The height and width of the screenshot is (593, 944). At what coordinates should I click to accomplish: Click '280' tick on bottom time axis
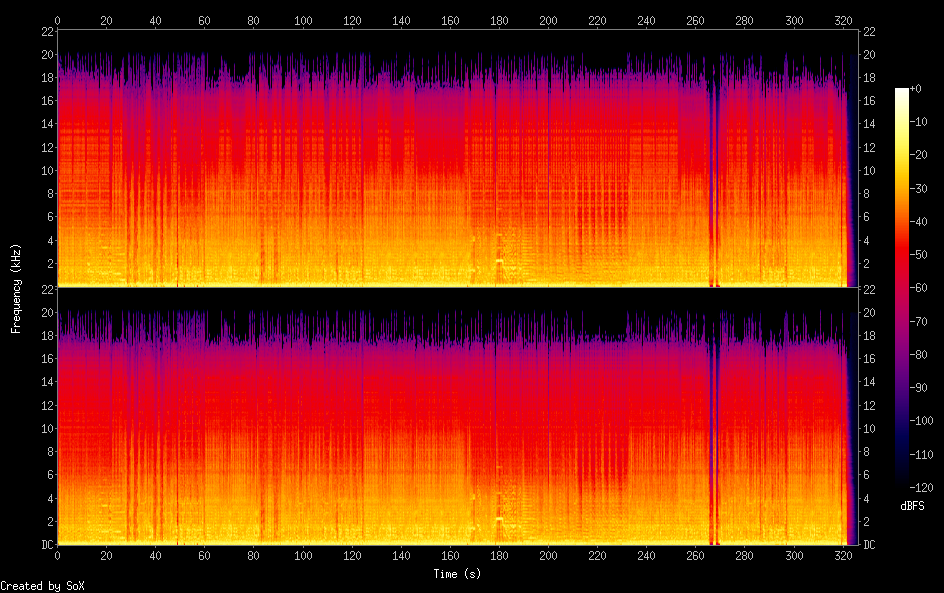[x=745, y=556]
